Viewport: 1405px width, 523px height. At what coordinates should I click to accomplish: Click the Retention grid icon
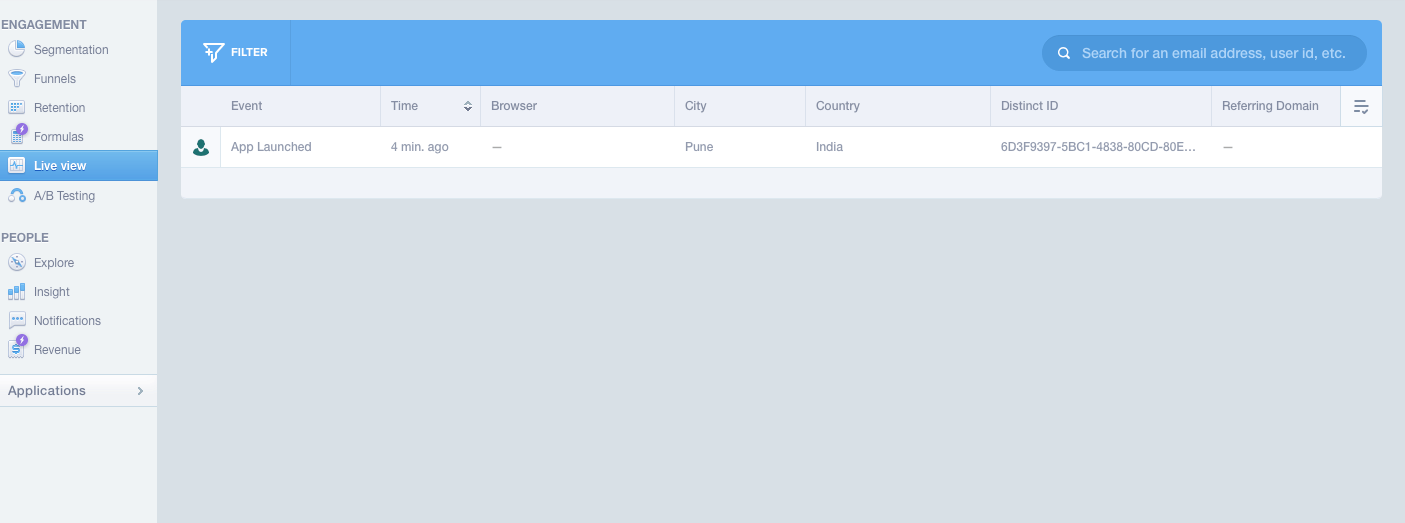tap(16, 107)
